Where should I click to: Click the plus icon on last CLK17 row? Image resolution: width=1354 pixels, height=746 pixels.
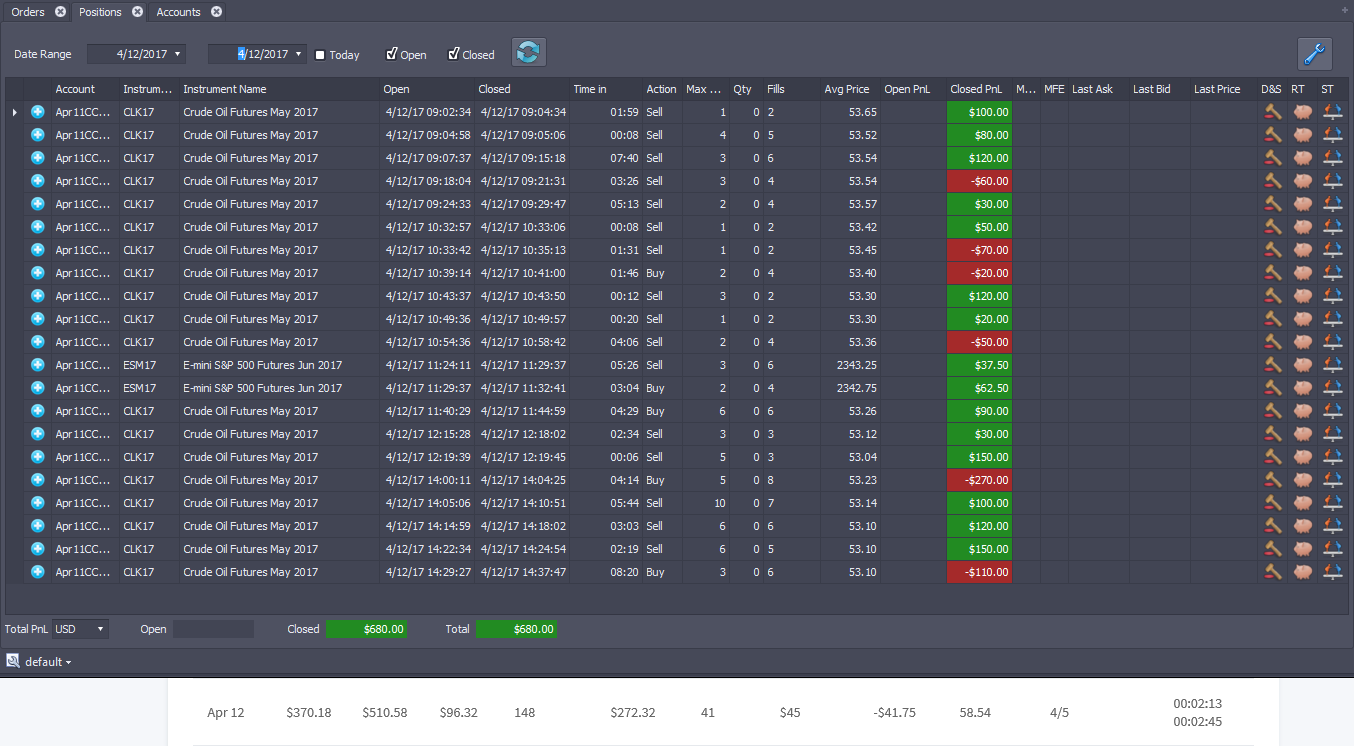(x=38, y=572)
